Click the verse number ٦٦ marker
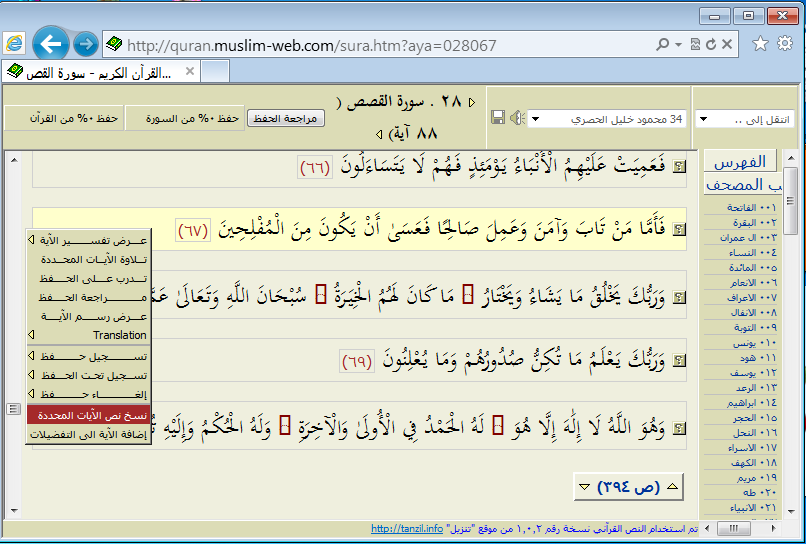The height and width of the screenshot is (544, 806). [x=315, y=168]
